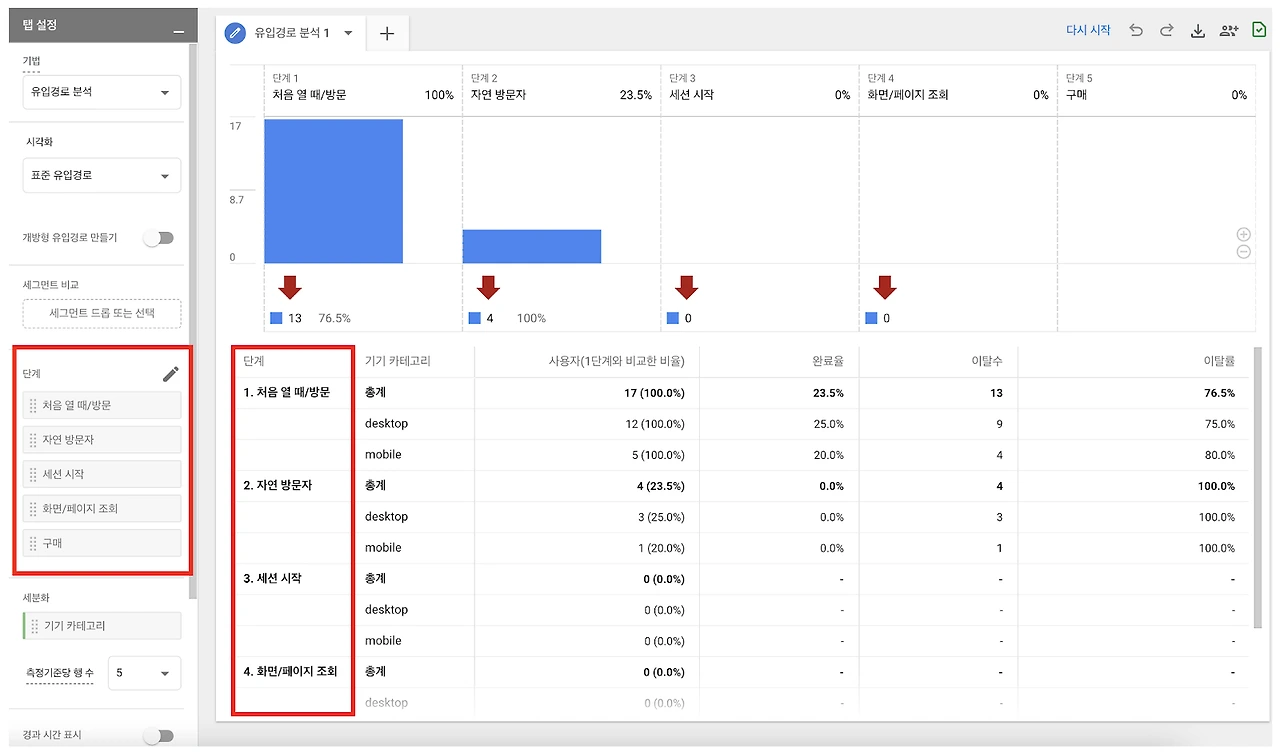
Task: Click the 다시 시작 link
Action: (1088, 31)
